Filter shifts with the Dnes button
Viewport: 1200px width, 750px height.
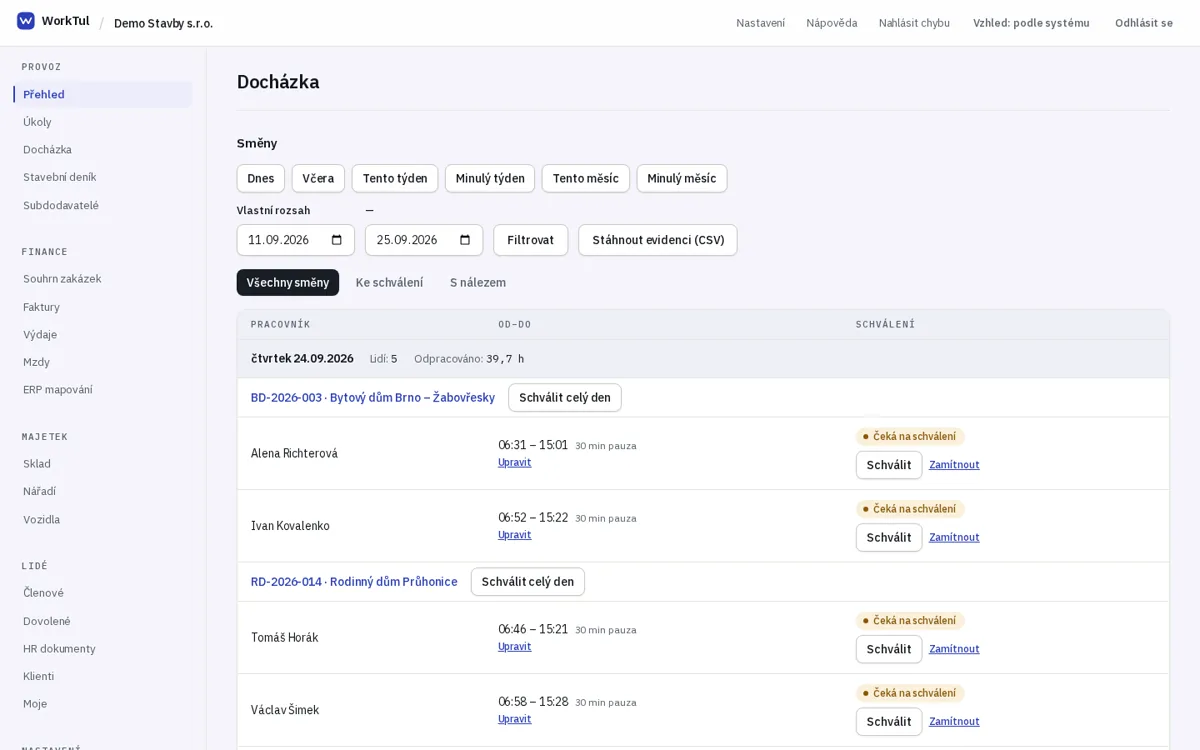(x=261, y=178)
